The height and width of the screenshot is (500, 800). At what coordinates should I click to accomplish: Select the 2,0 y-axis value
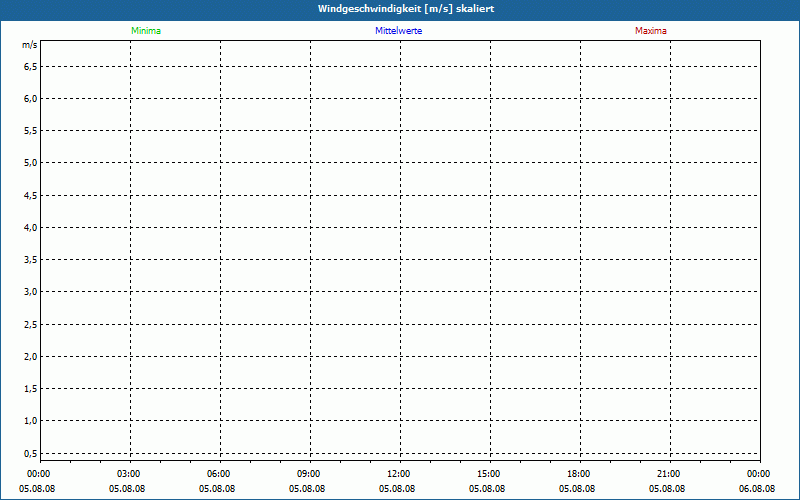pos(30,356)
